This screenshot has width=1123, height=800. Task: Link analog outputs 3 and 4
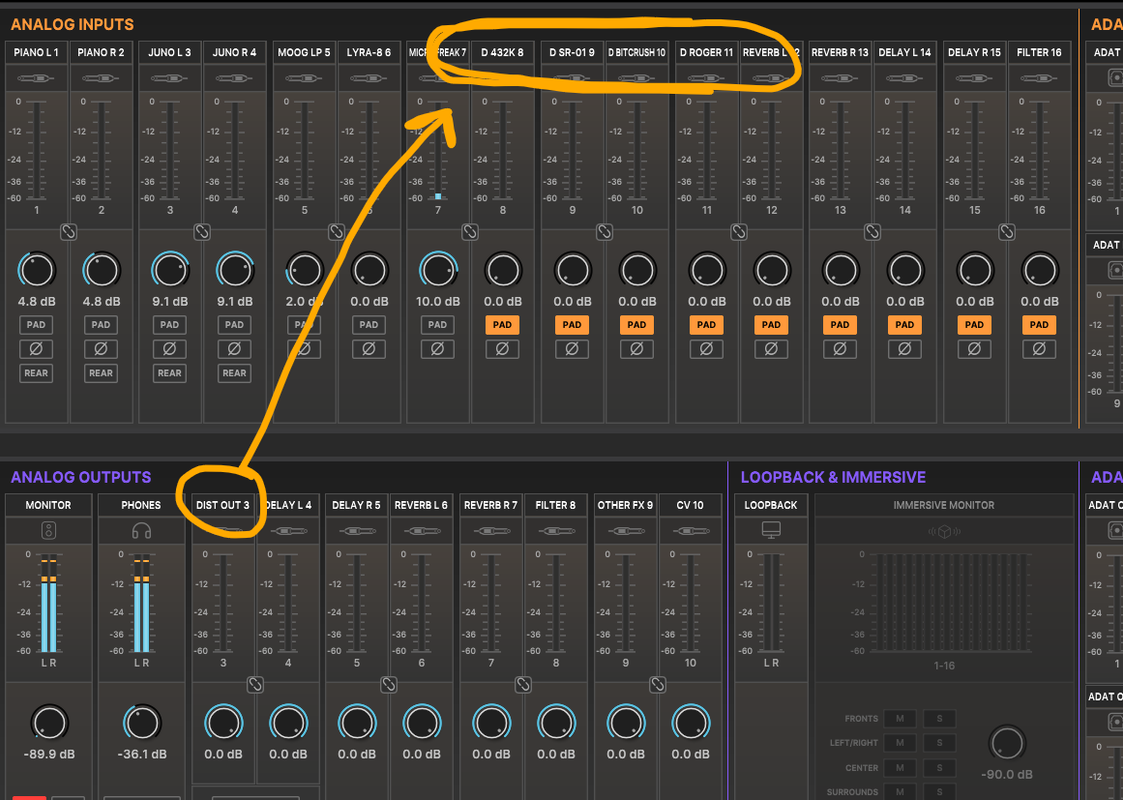click(255, 685)
